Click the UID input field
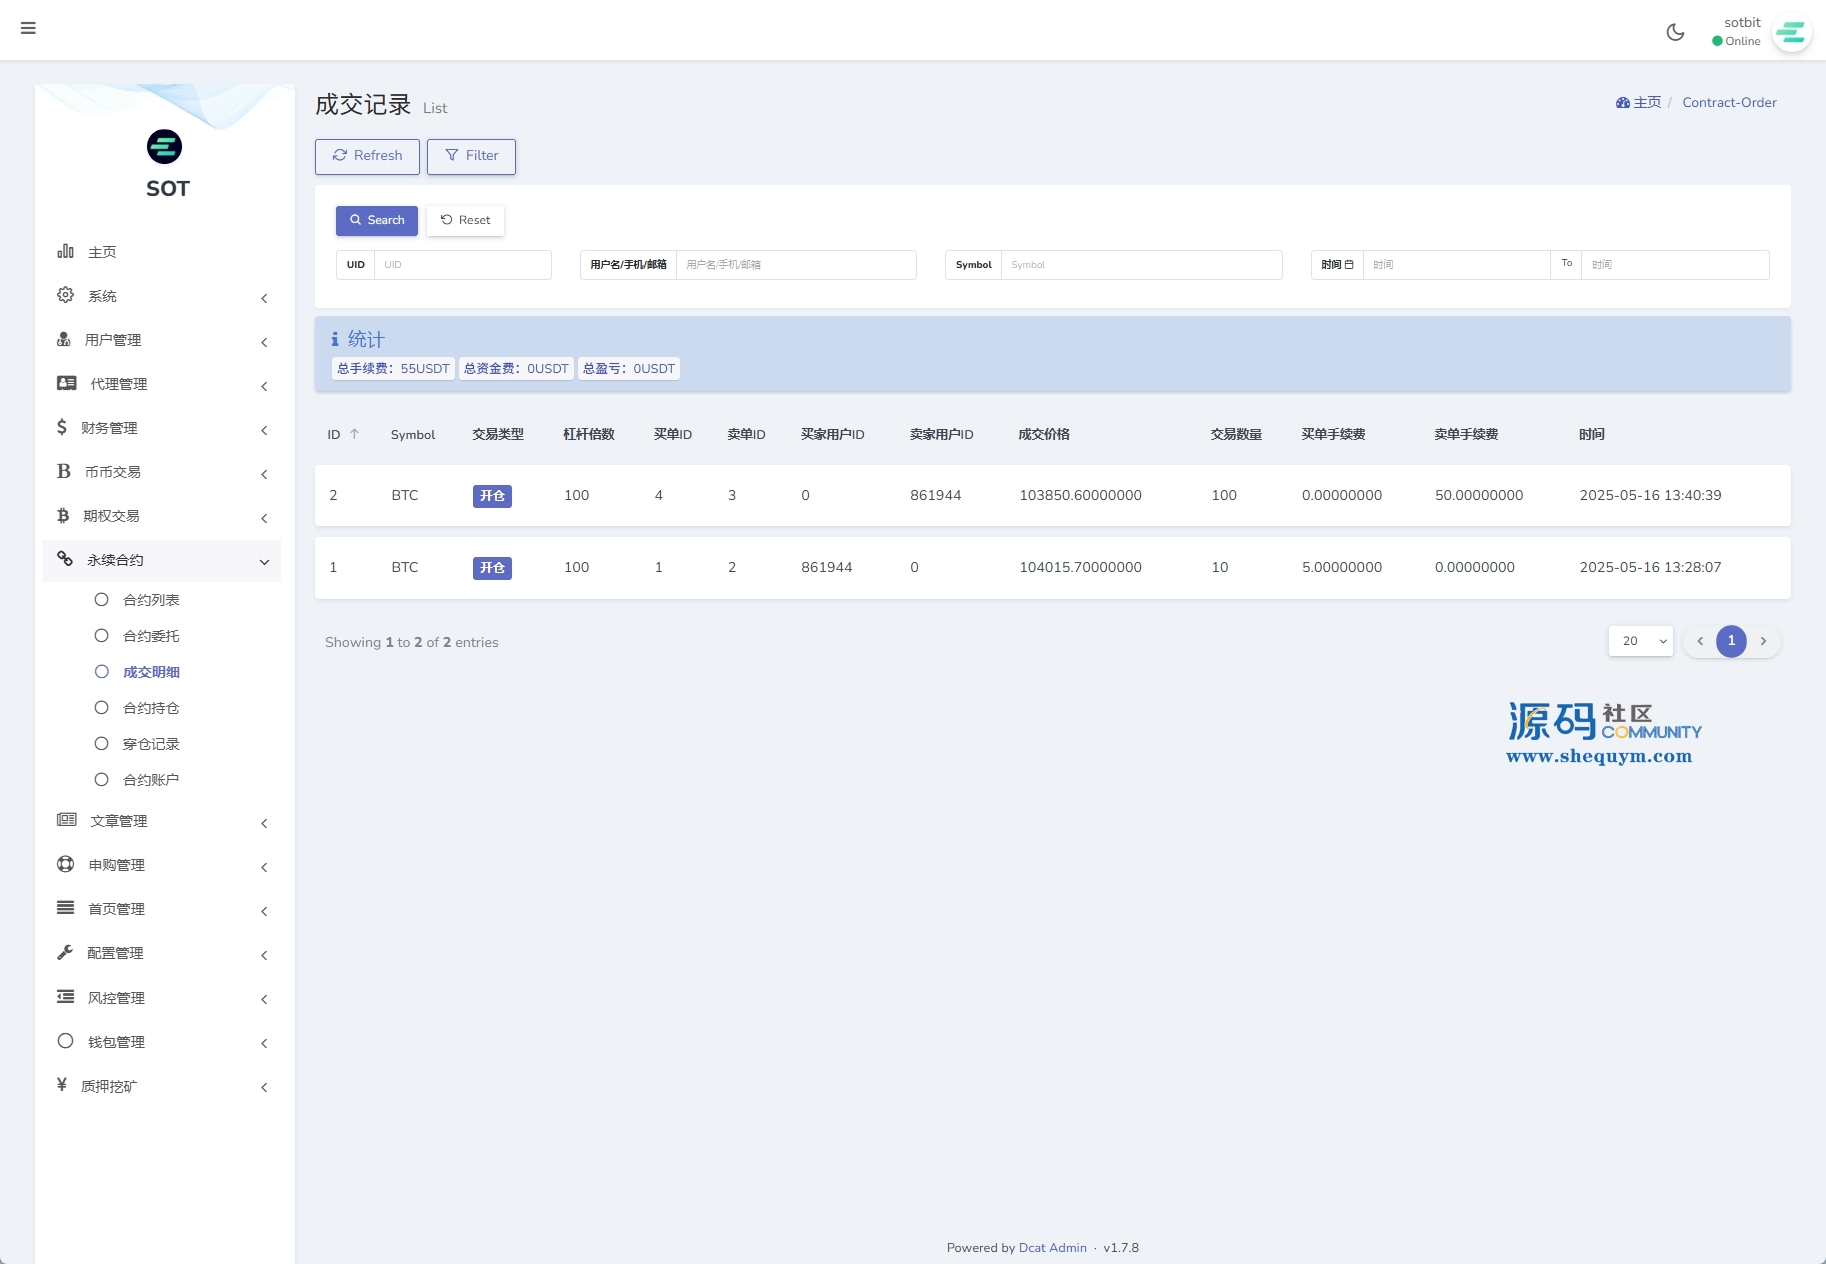 [462, 265]
